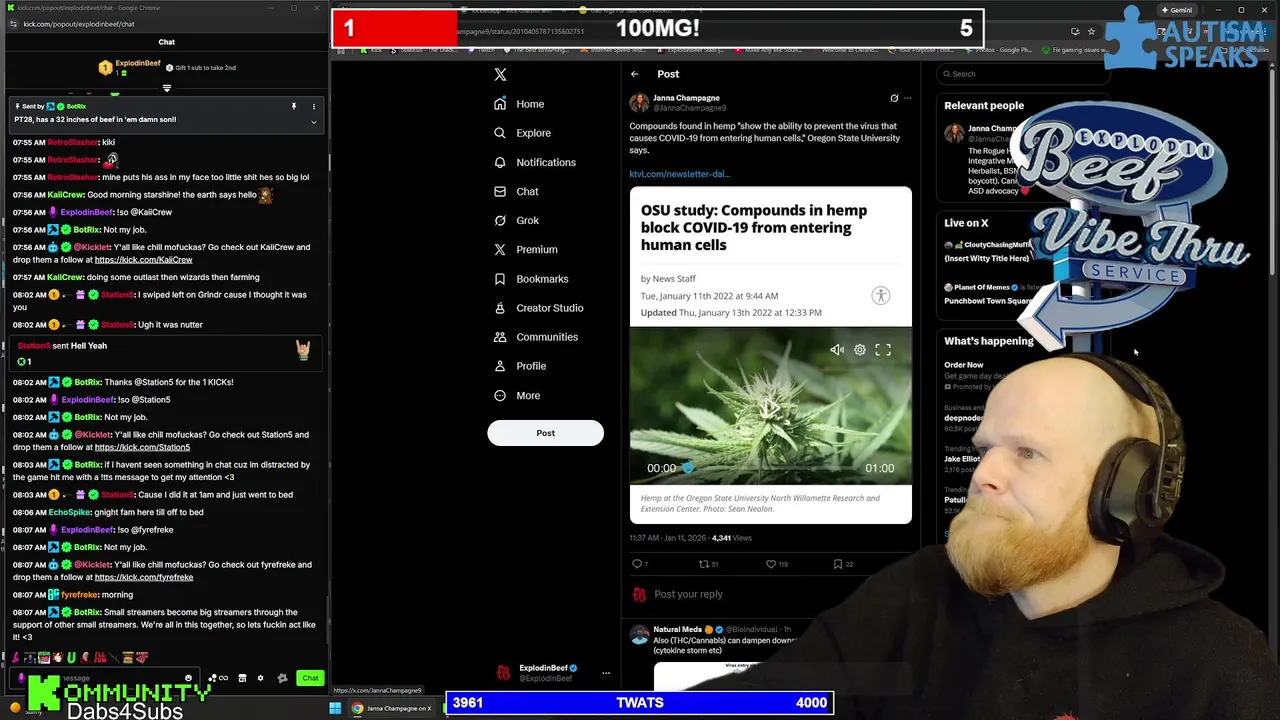
Task: Click the Grok explain icon on post
Action: [x=894, y=99]
